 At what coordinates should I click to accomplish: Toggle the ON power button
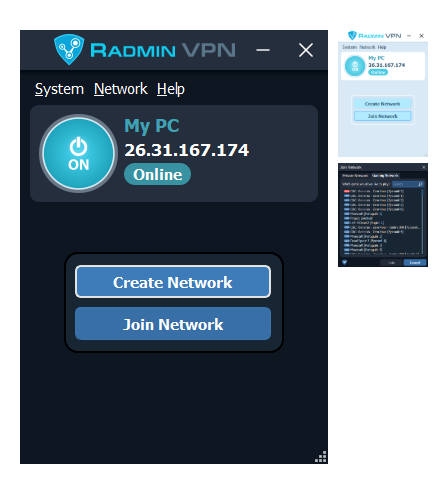pyautogui.click(x=78, y=153)
